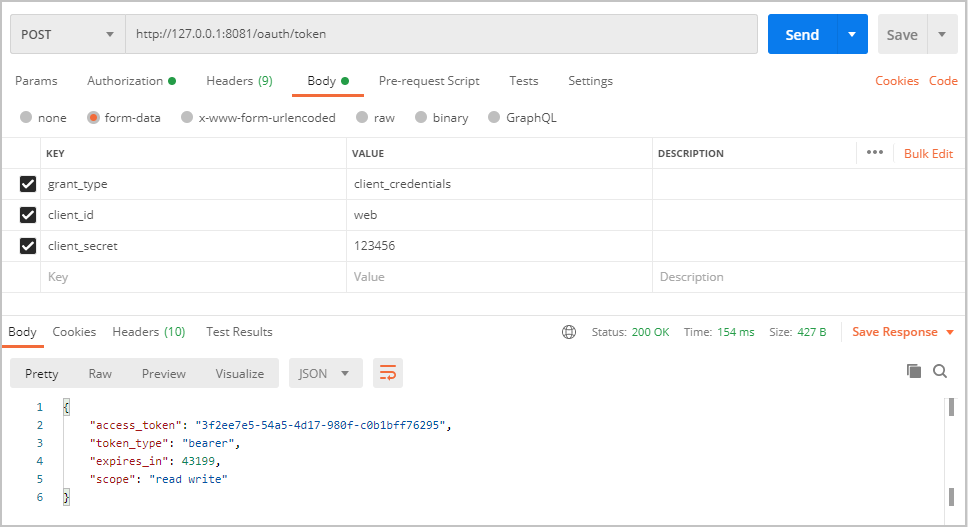Click the globe network information icon
The height and width of the screenshot is (527, 968).
569,332
